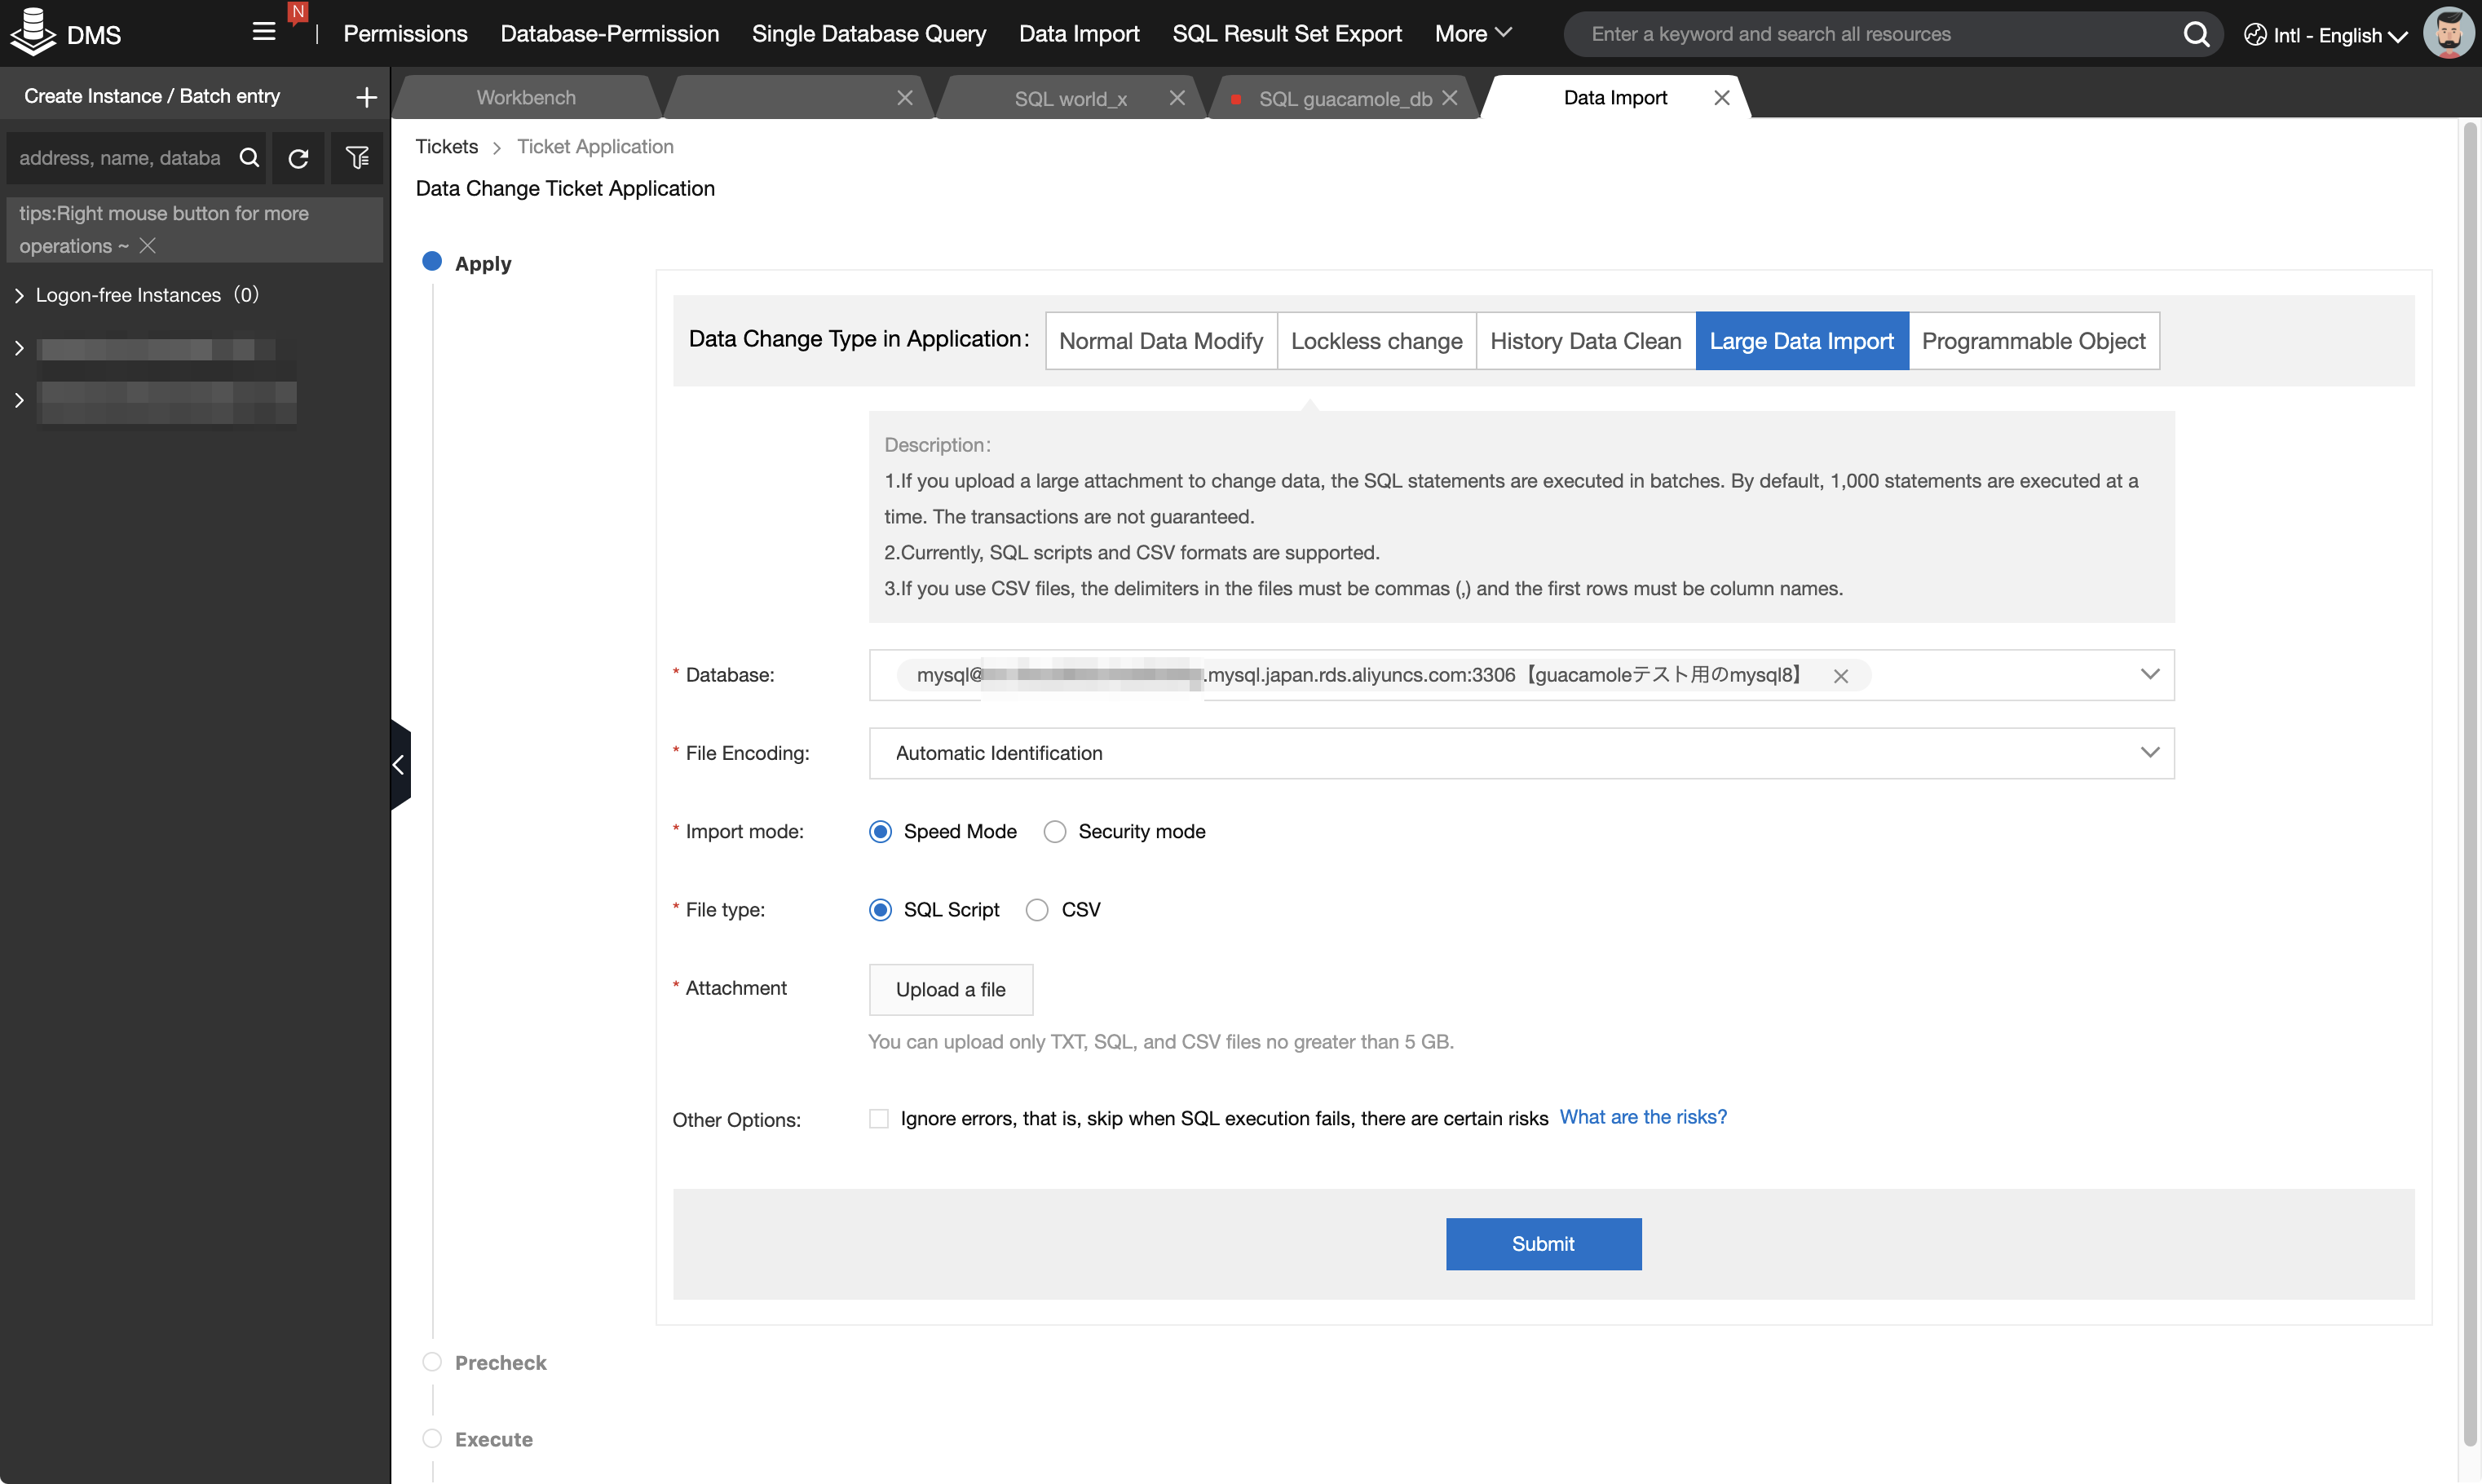Select Lockless change type
The image size is (2482, 1484).
1377,341
